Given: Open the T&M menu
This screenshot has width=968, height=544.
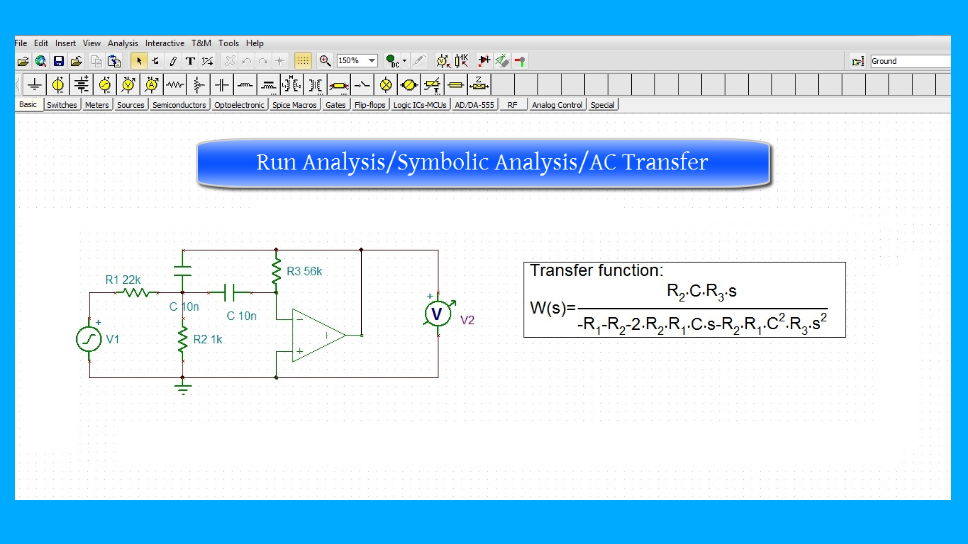Looking at the screenshot, I should click(201, 43).
